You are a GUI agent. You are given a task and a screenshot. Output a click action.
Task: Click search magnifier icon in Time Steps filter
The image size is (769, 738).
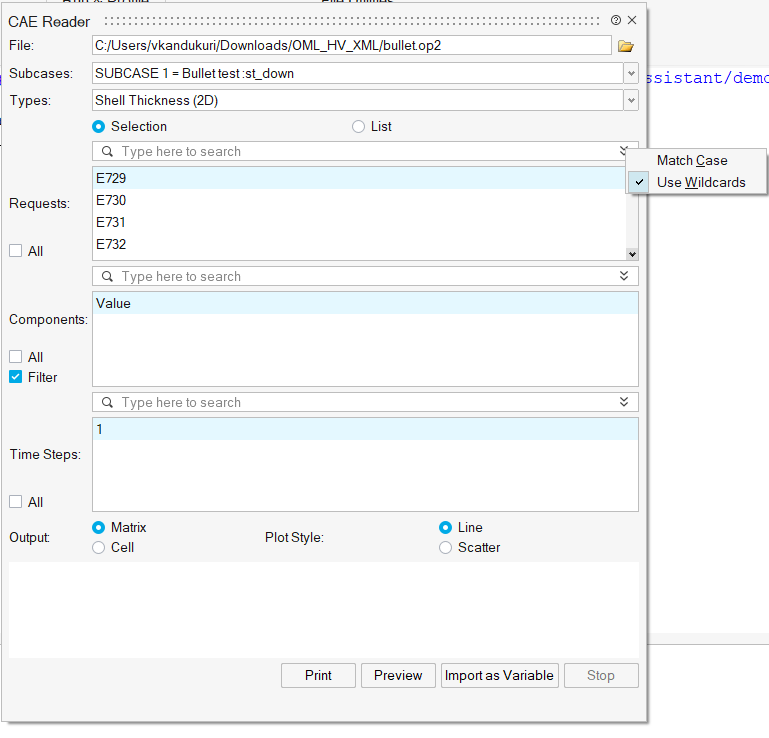[x=107, y=403]
